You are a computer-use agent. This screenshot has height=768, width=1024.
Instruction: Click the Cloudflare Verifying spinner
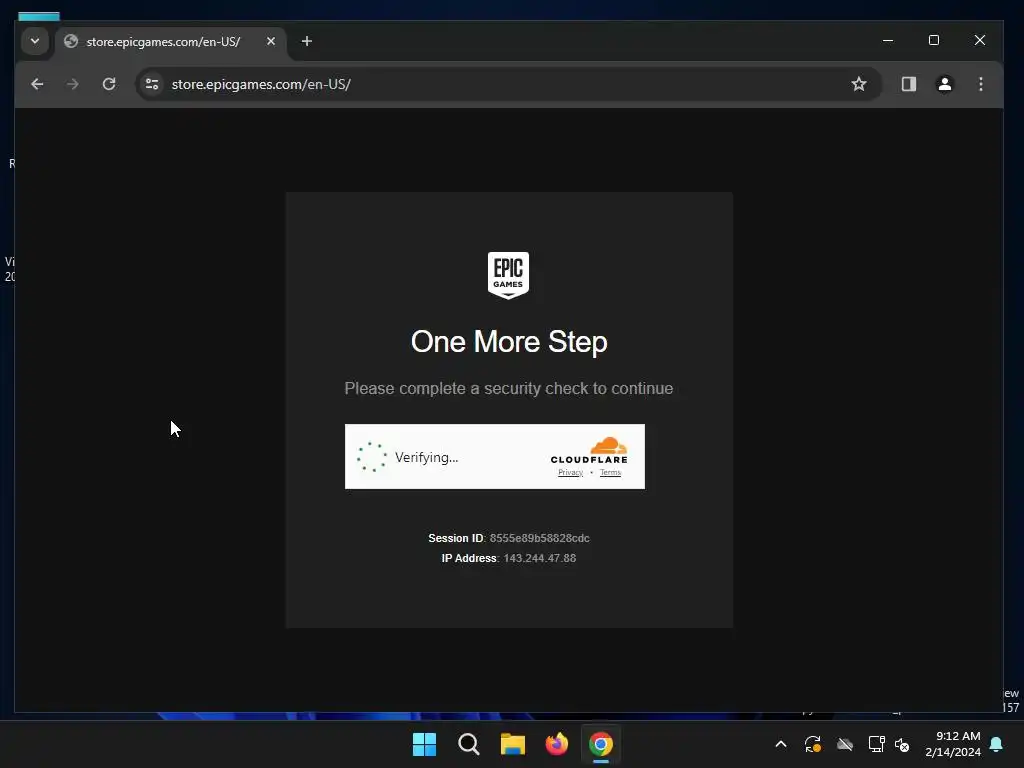[372, 456]
